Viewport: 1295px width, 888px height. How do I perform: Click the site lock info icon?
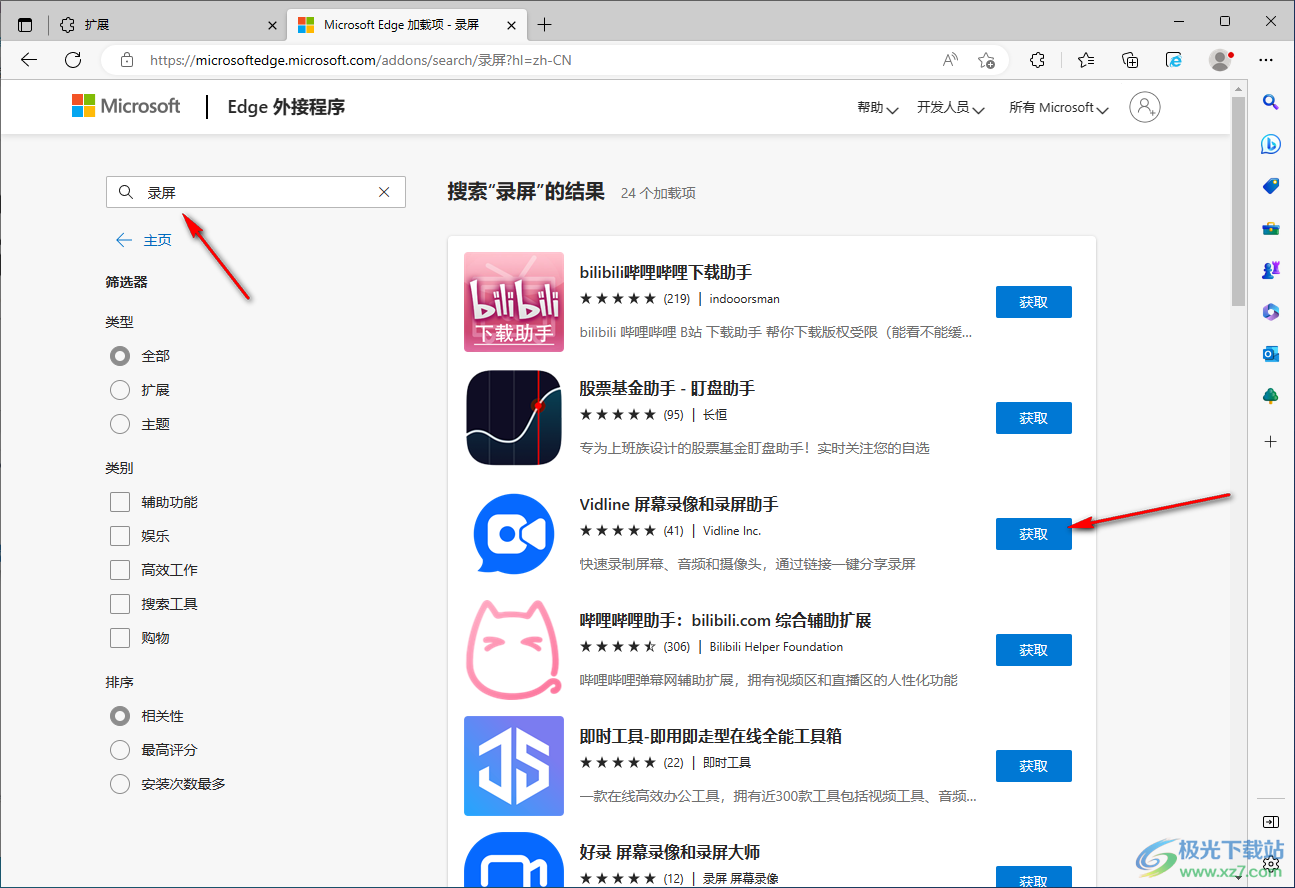[127, 60]
